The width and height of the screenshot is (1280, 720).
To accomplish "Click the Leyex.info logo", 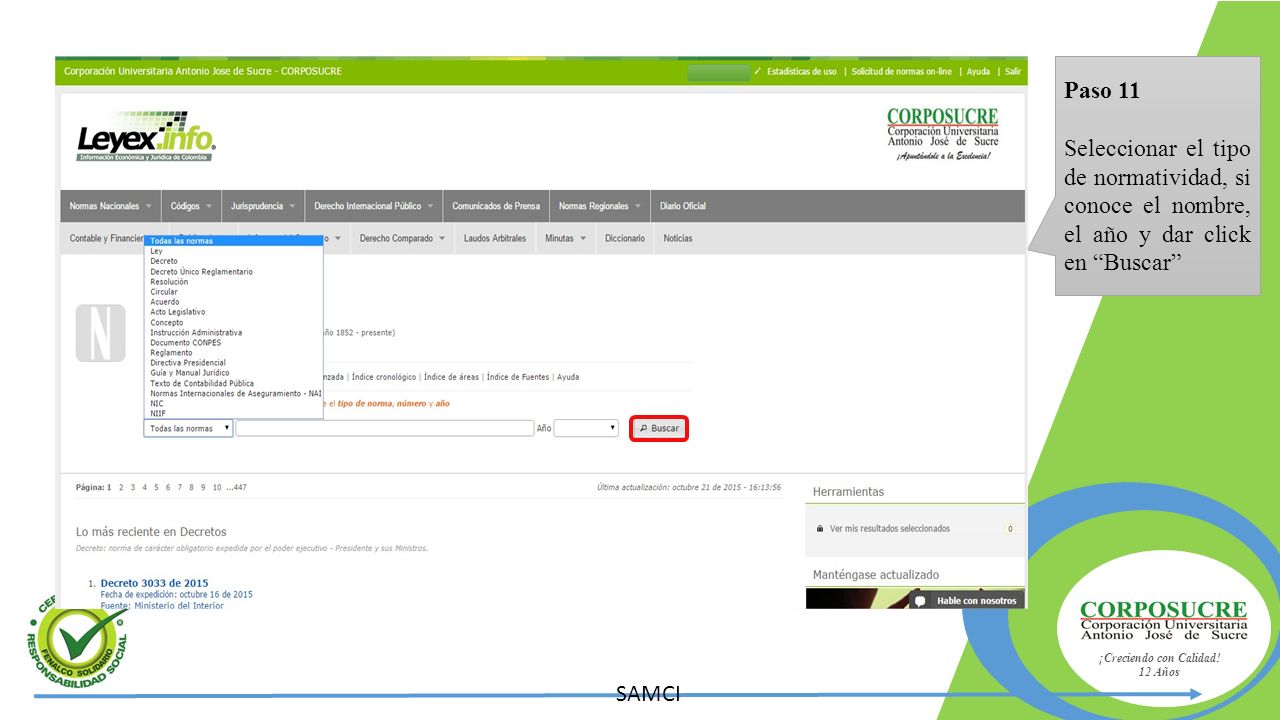I will tap(146, 137).
